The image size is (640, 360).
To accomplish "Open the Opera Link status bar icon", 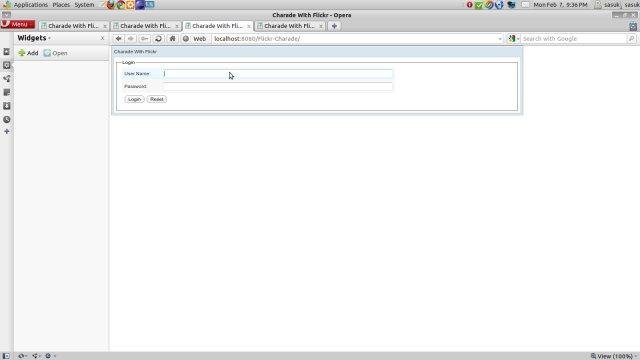I will (22, 356).
